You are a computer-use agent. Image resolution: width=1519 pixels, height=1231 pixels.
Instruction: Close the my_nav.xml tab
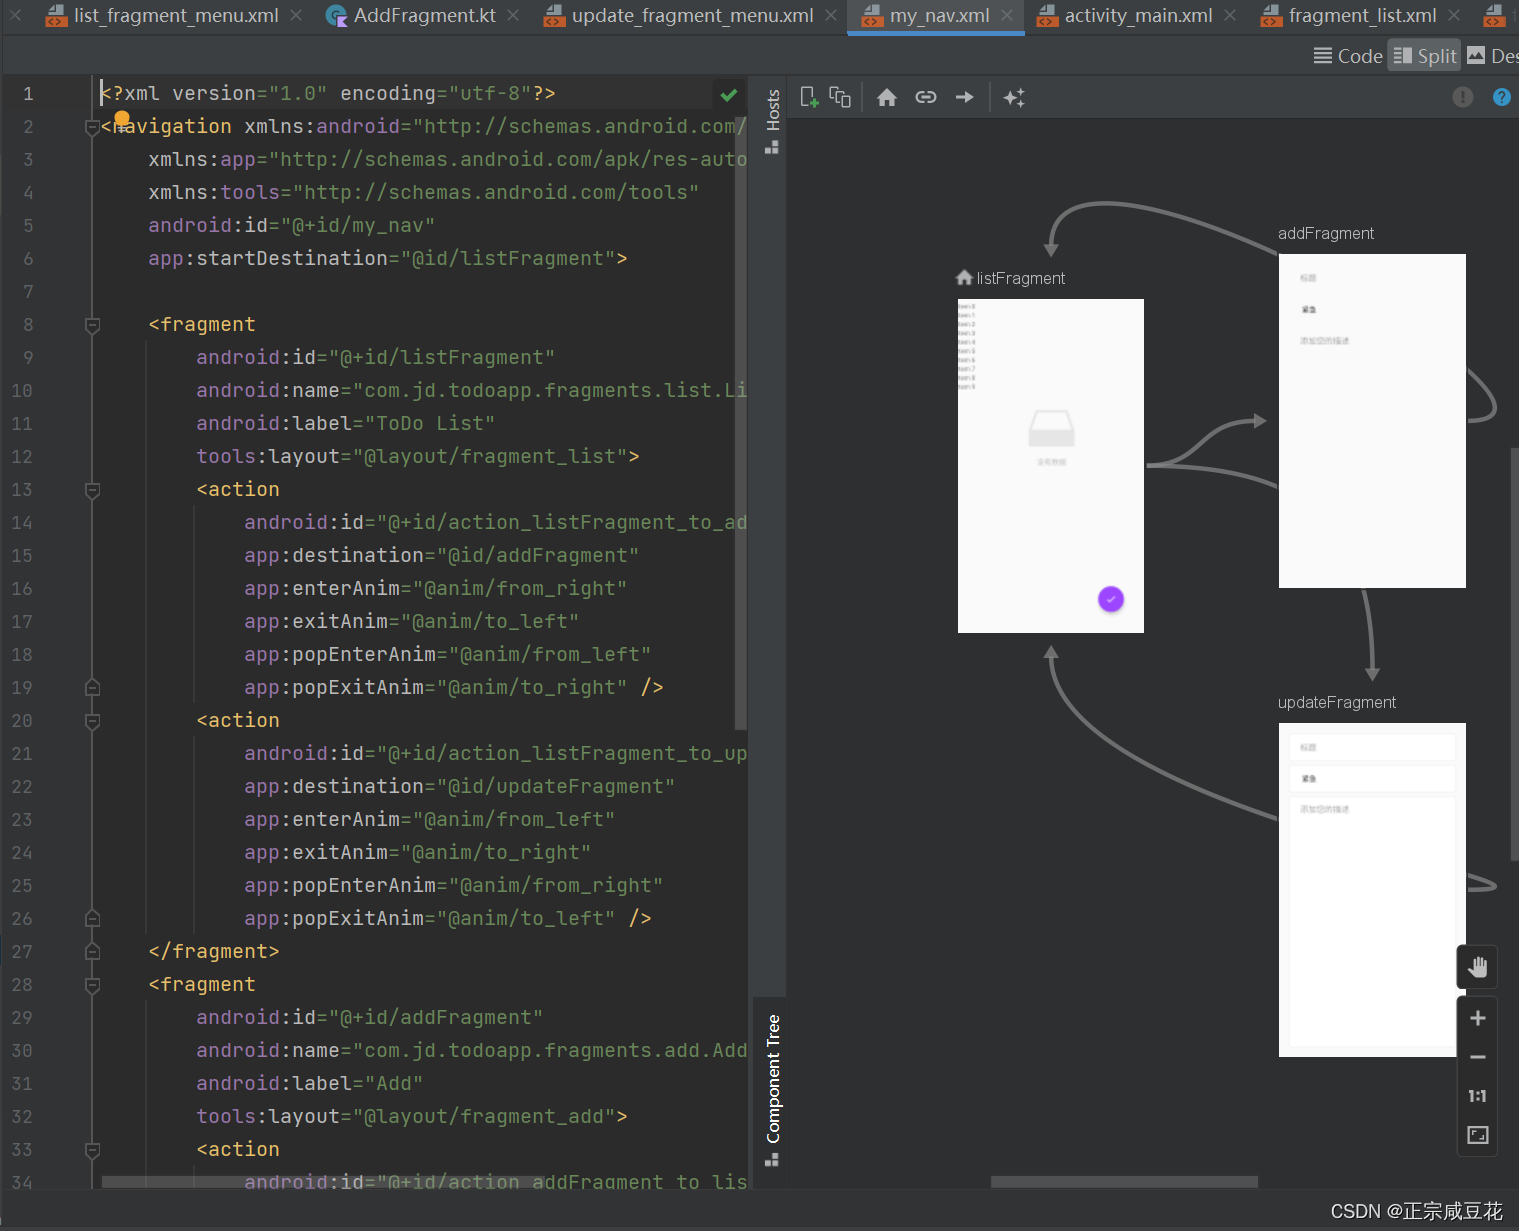click(1007, 16)
